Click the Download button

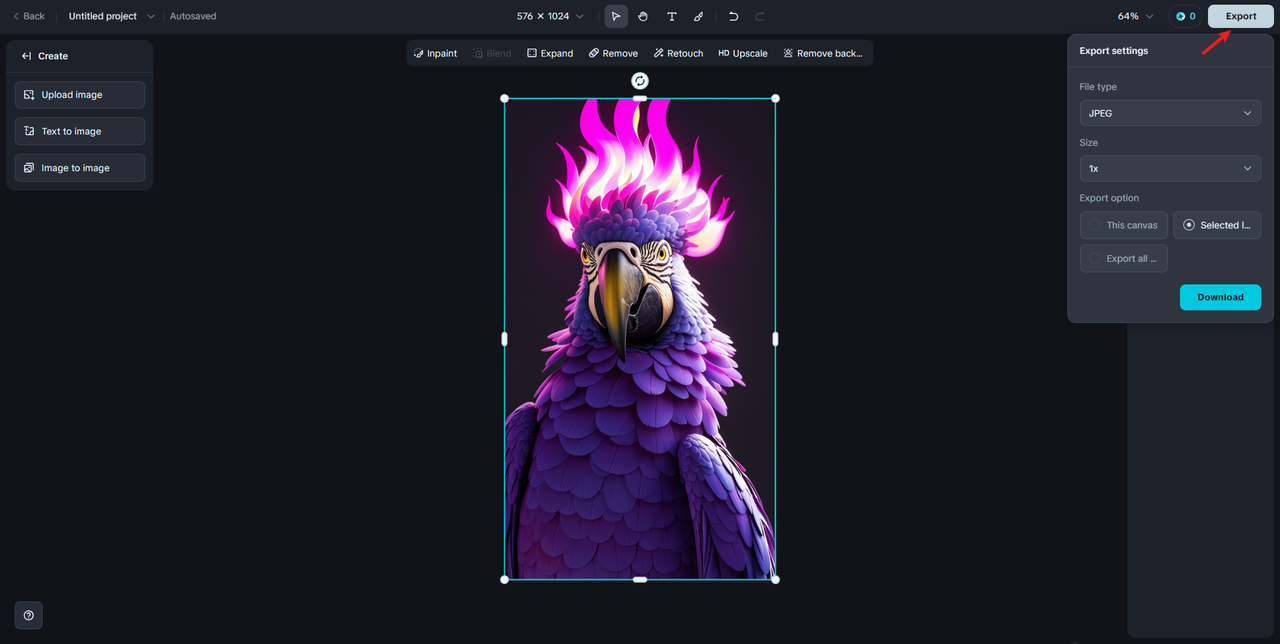pos(1220,297)
